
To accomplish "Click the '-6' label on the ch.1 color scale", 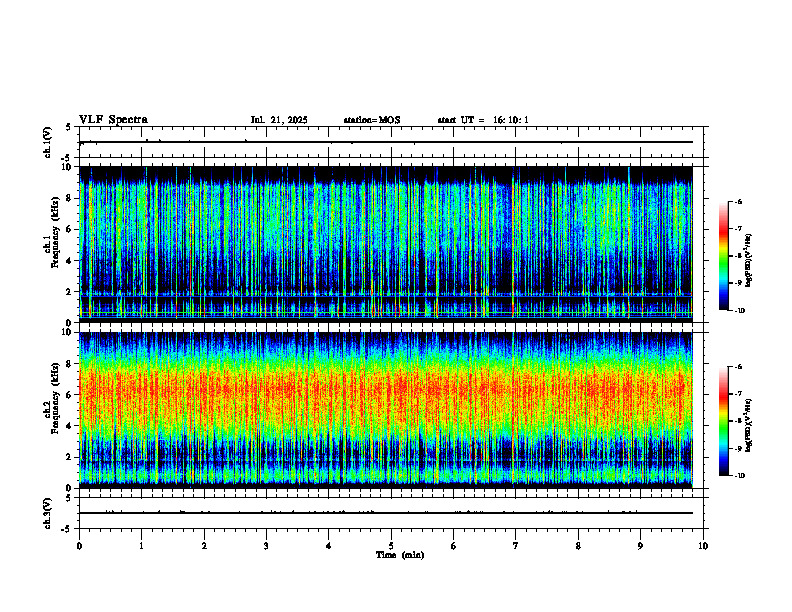I will pyautogui.click(x=738, y=201).
